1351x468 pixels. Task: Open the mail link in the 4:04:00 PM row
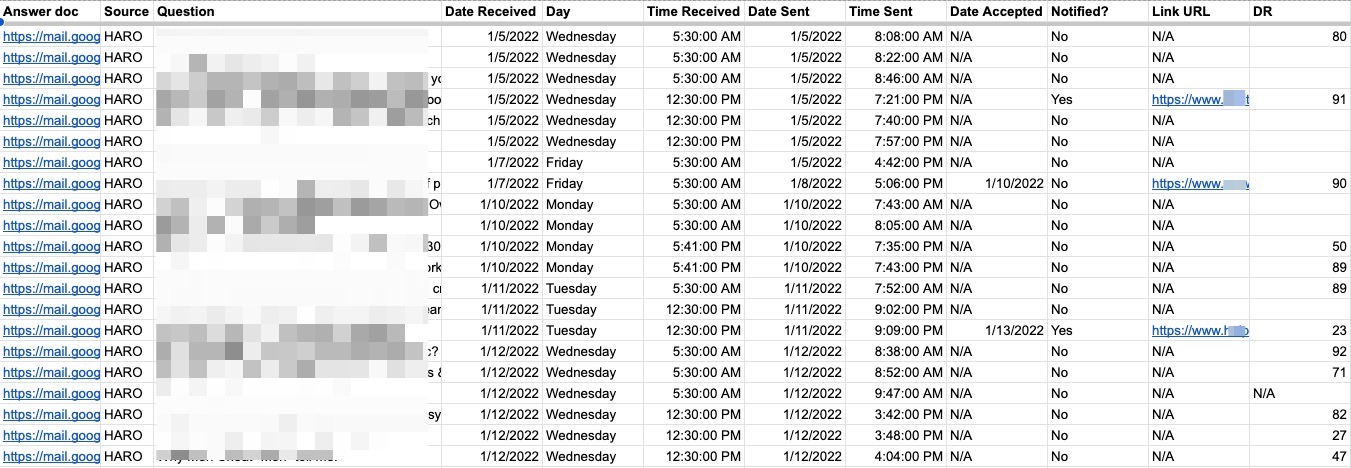tap(51, 457)
